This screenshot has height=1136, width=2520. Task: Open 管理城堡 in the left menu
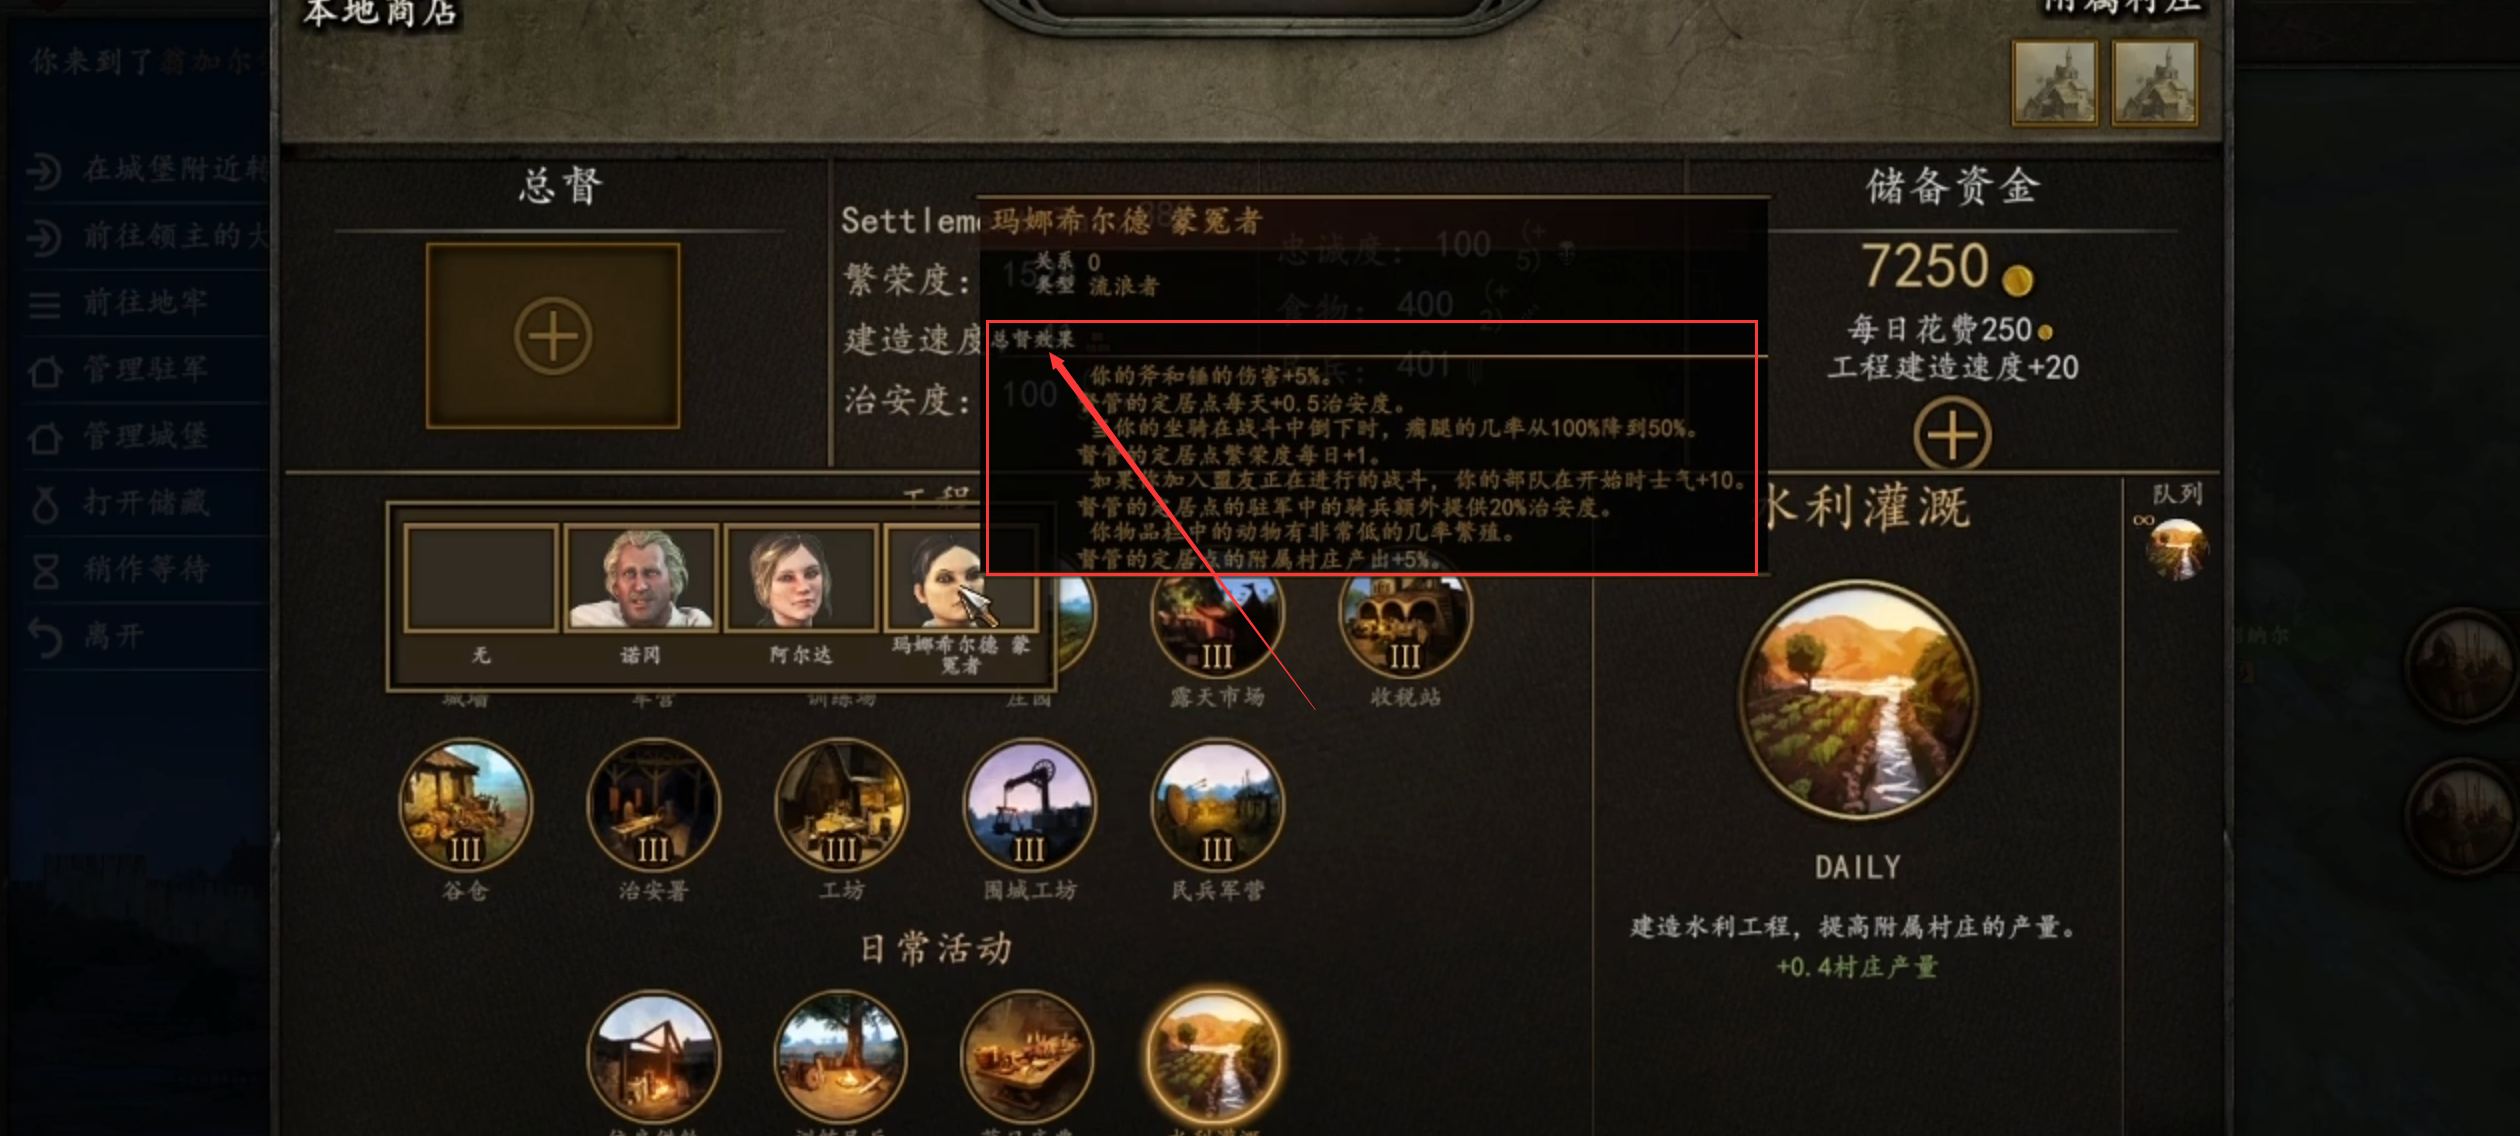(146, 436)
